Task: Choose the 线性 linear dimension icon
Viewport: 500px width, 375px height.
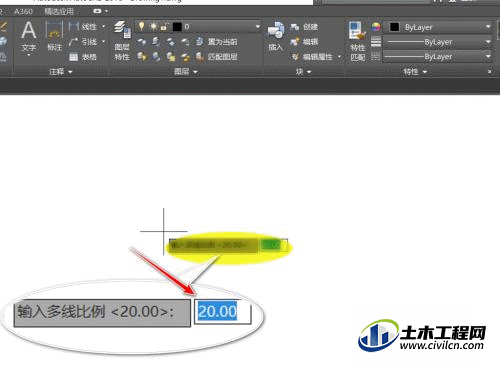Action: click(73, 26)
